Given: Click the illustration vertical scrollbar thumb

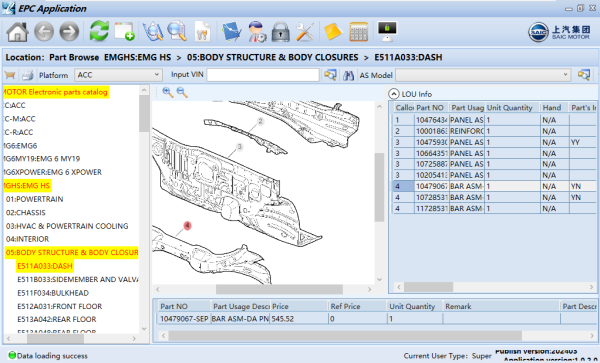Looking at the screenshot, I should pos(379,187).
